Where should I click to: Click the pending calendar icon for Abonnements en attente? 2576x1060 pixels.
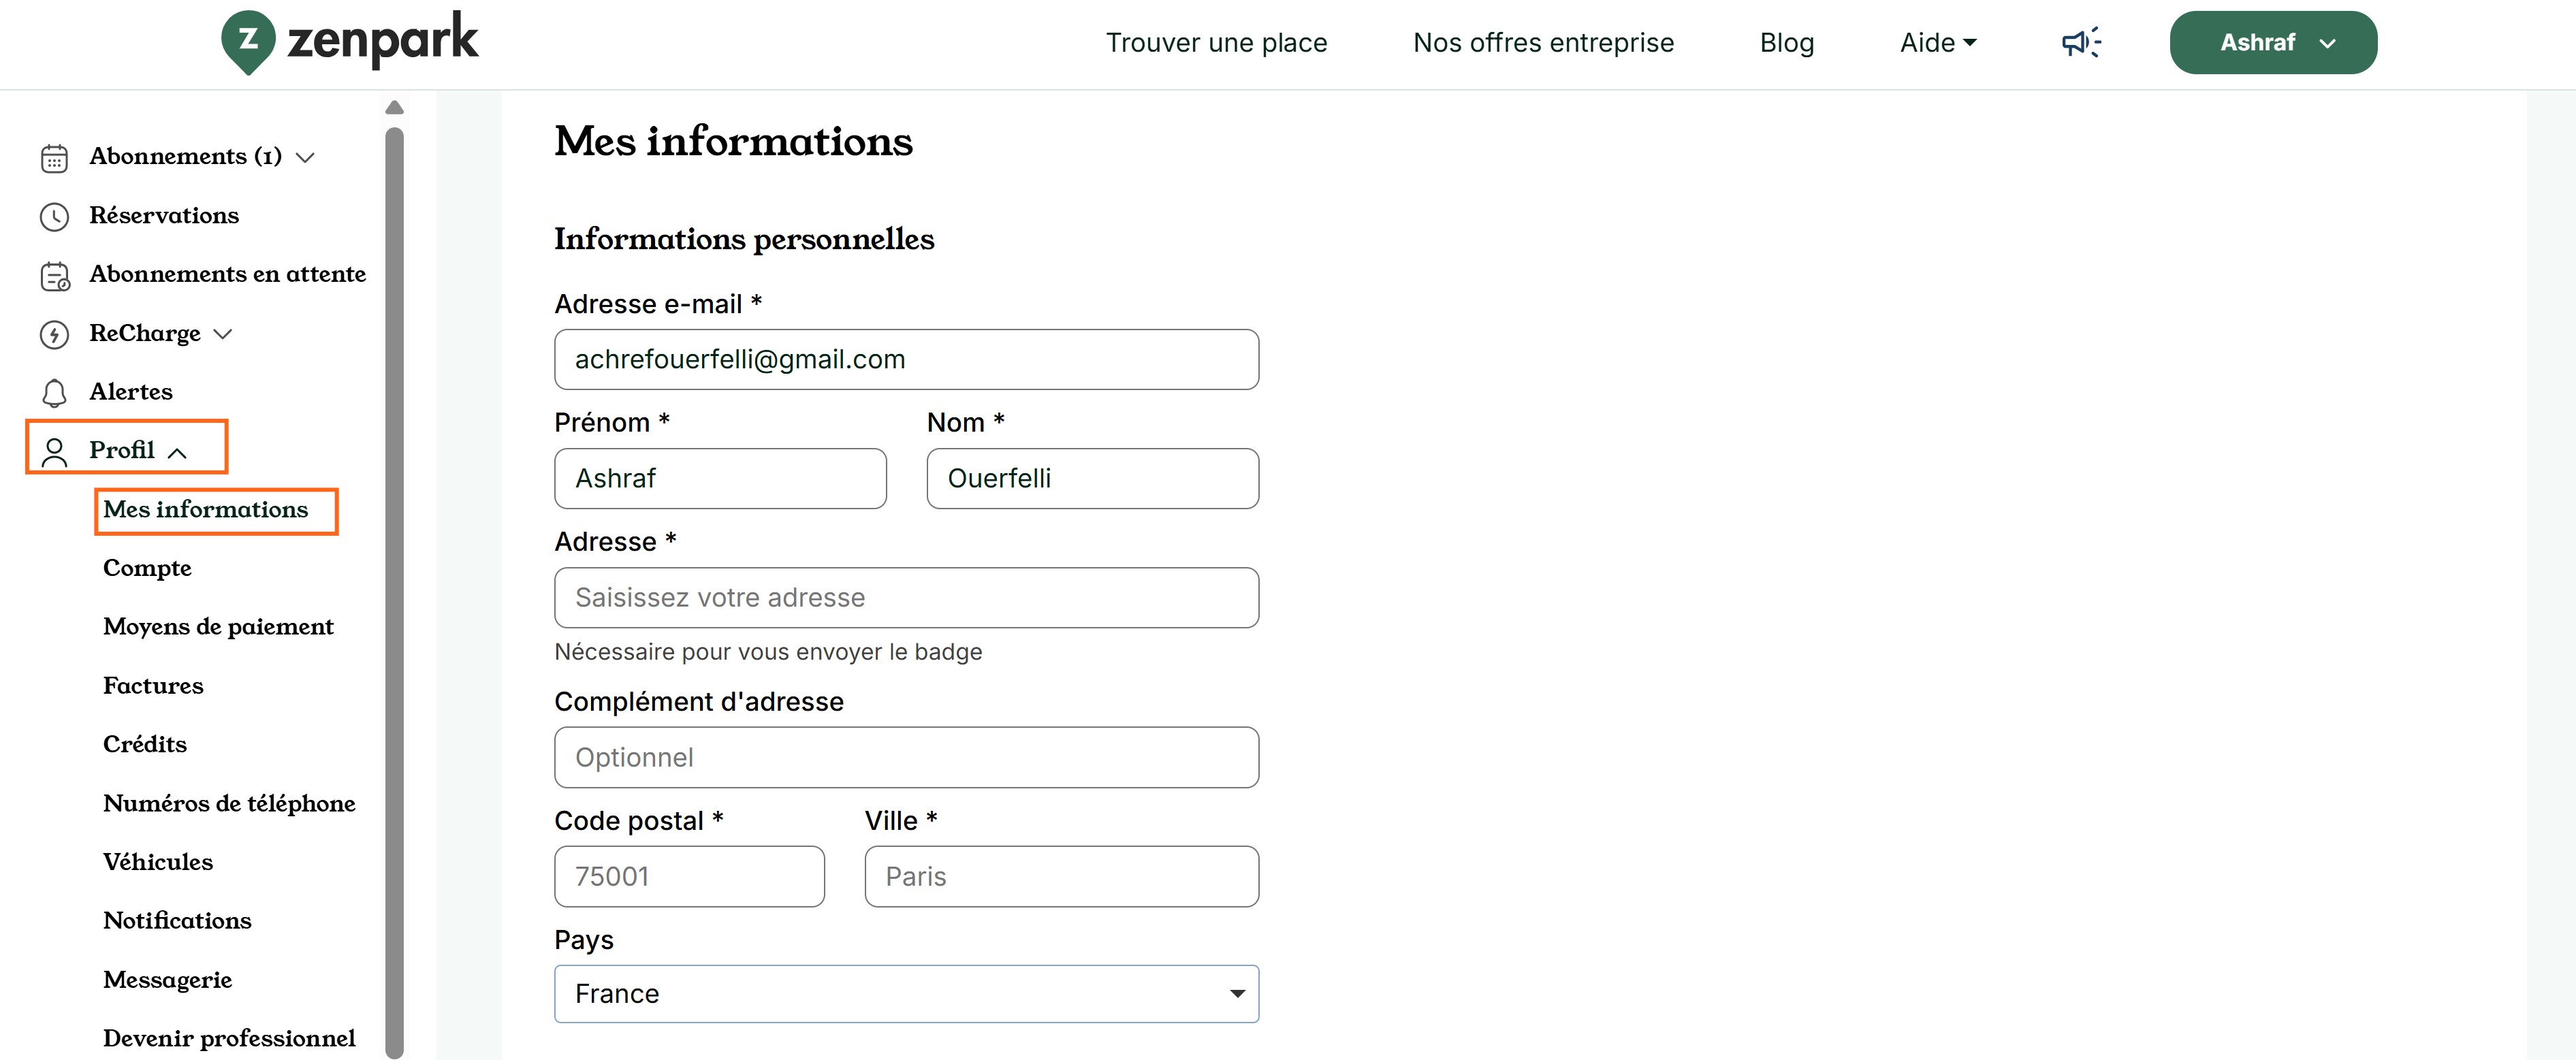coord(55,276)
